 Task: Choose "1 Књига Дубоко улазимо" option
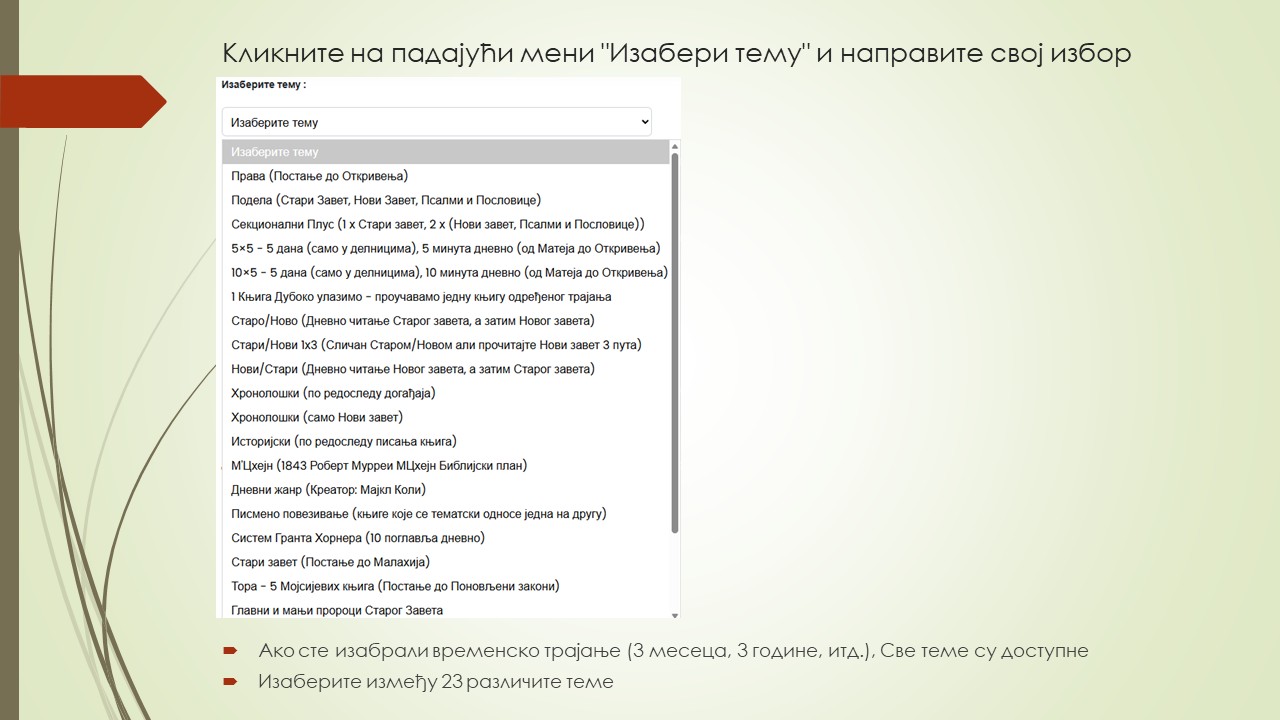click(421, 297)
